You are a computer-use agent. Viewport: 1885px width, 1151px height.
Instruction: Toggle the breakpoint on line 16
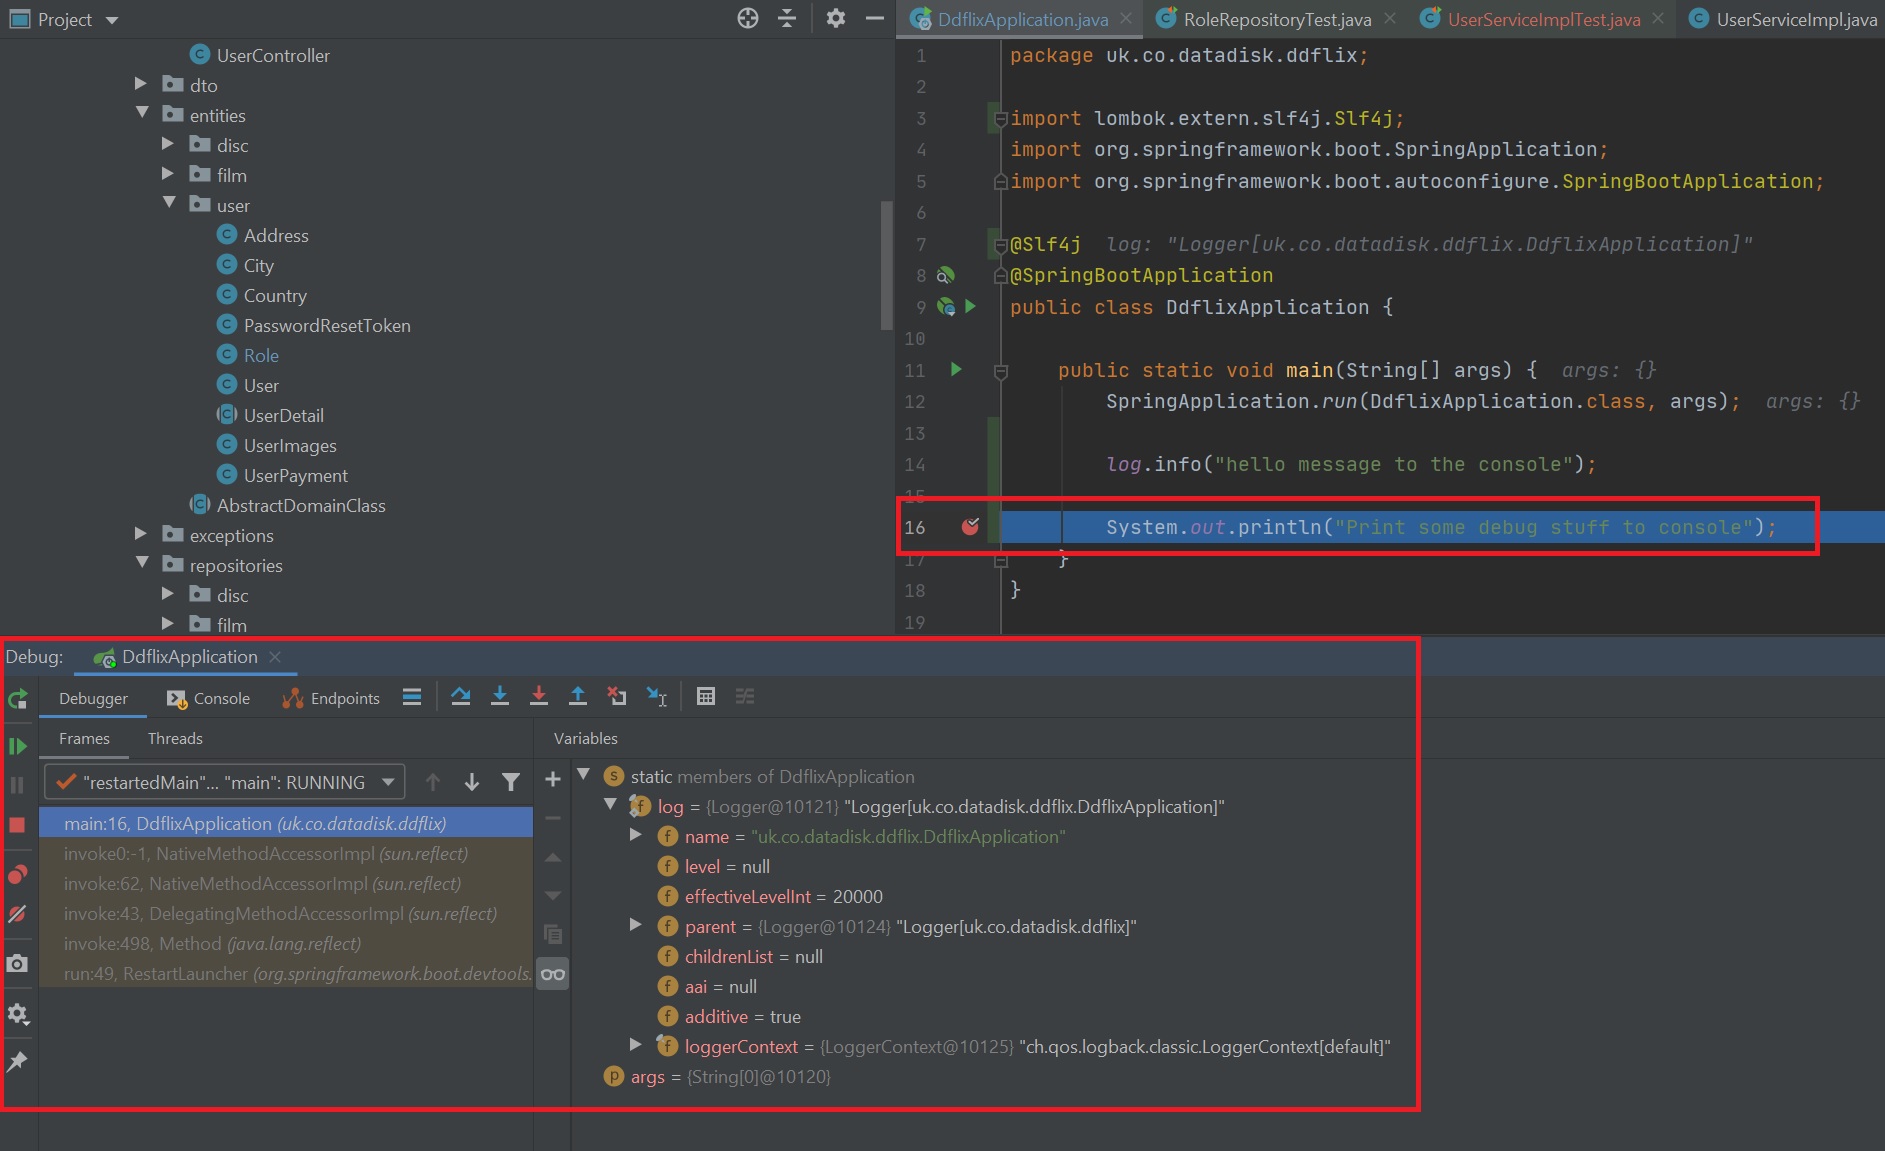tap(969, 527)
